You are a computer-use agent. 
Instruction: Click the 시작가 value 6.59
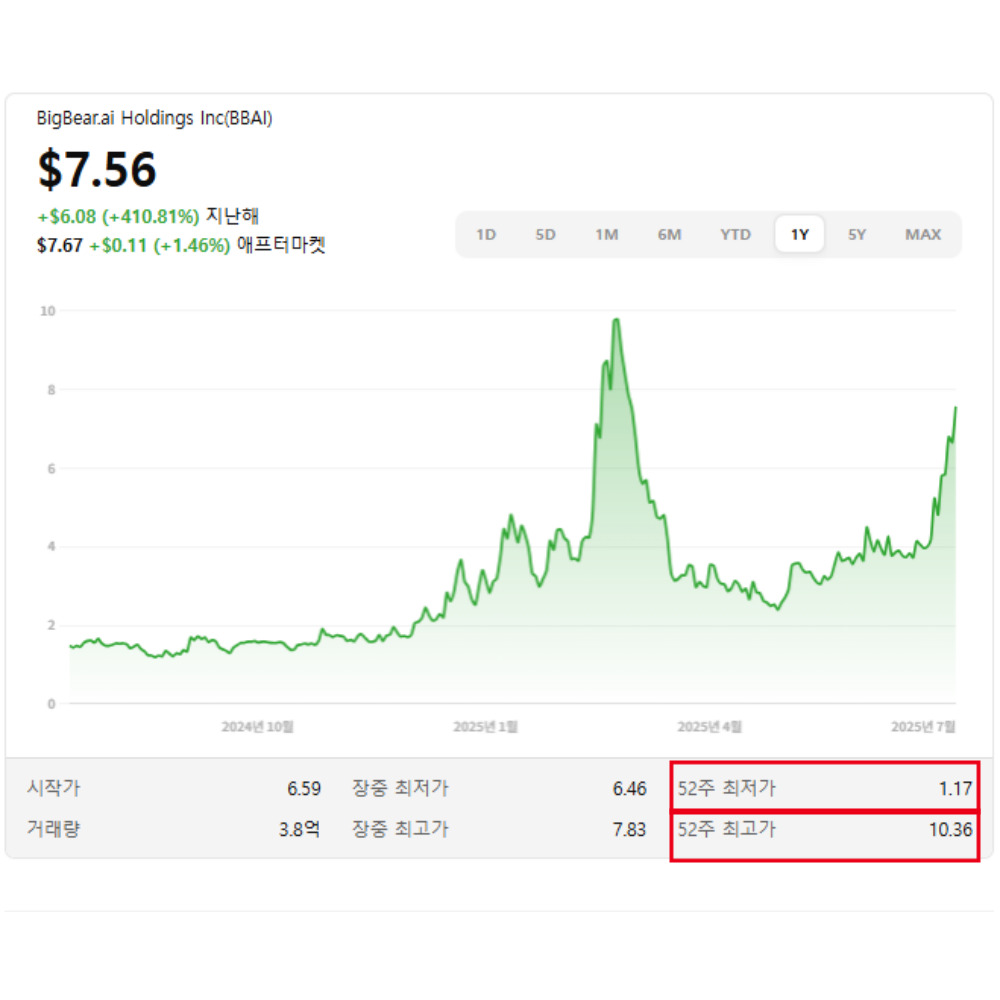click(x=304, y=789)
